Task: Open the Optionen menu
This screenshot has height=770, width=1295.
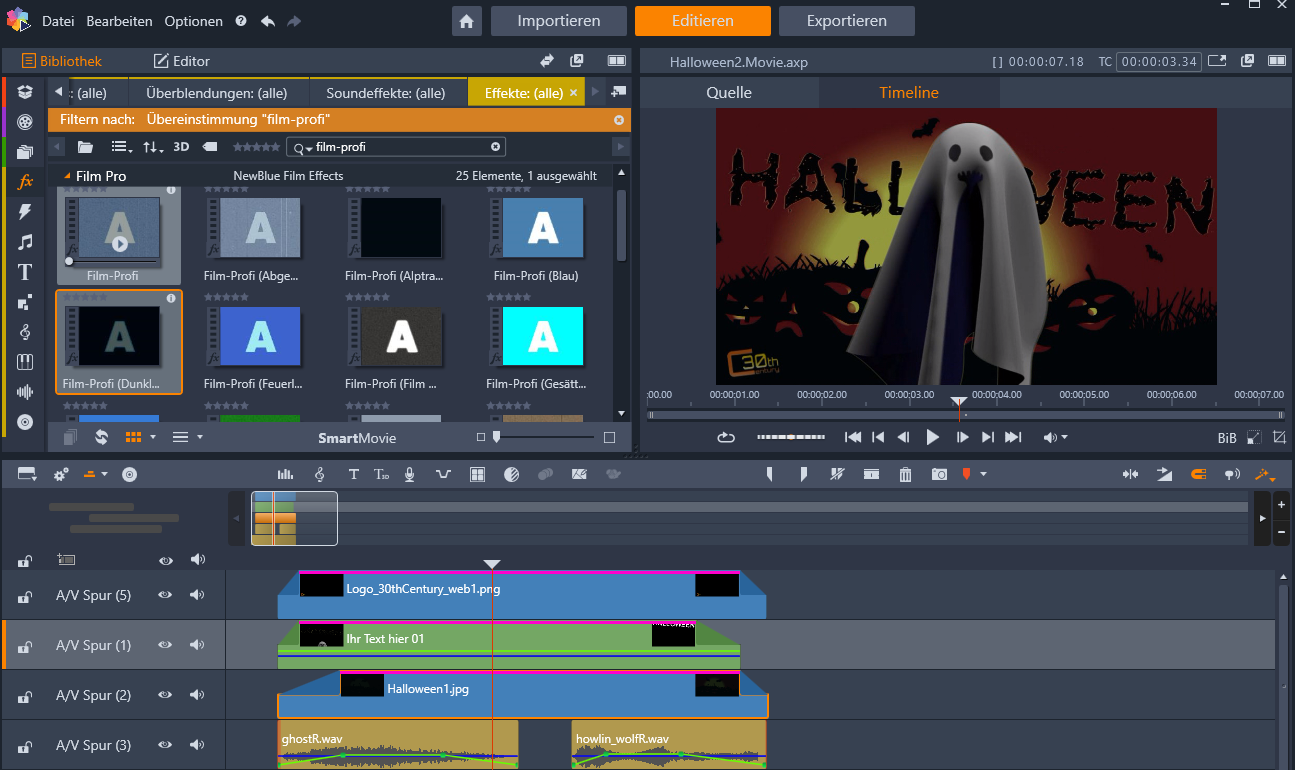Action: pos(194,21)
